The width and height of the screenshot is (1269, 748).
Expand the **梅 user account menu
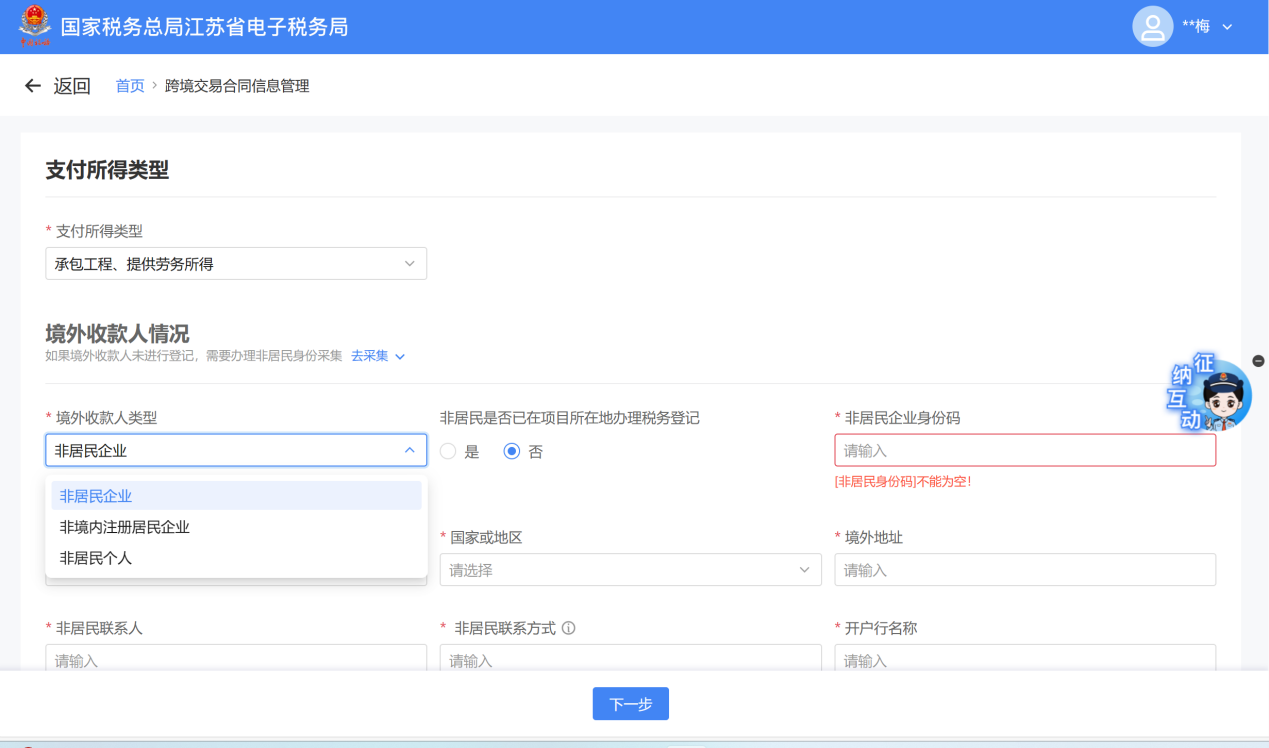pos(1227,27)
